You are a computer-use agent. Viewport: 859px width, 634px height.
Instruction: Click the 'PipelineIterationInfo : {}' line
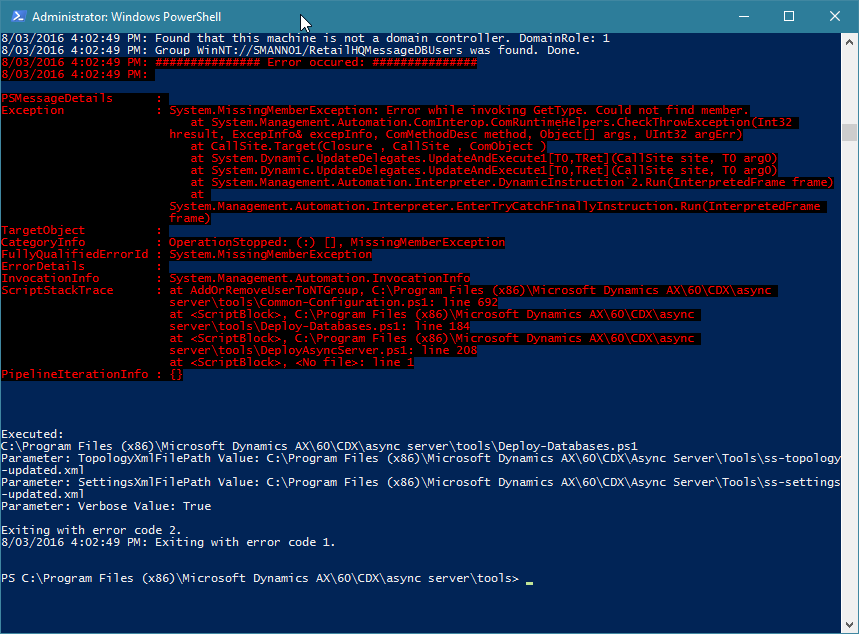[x=92, y=375]
